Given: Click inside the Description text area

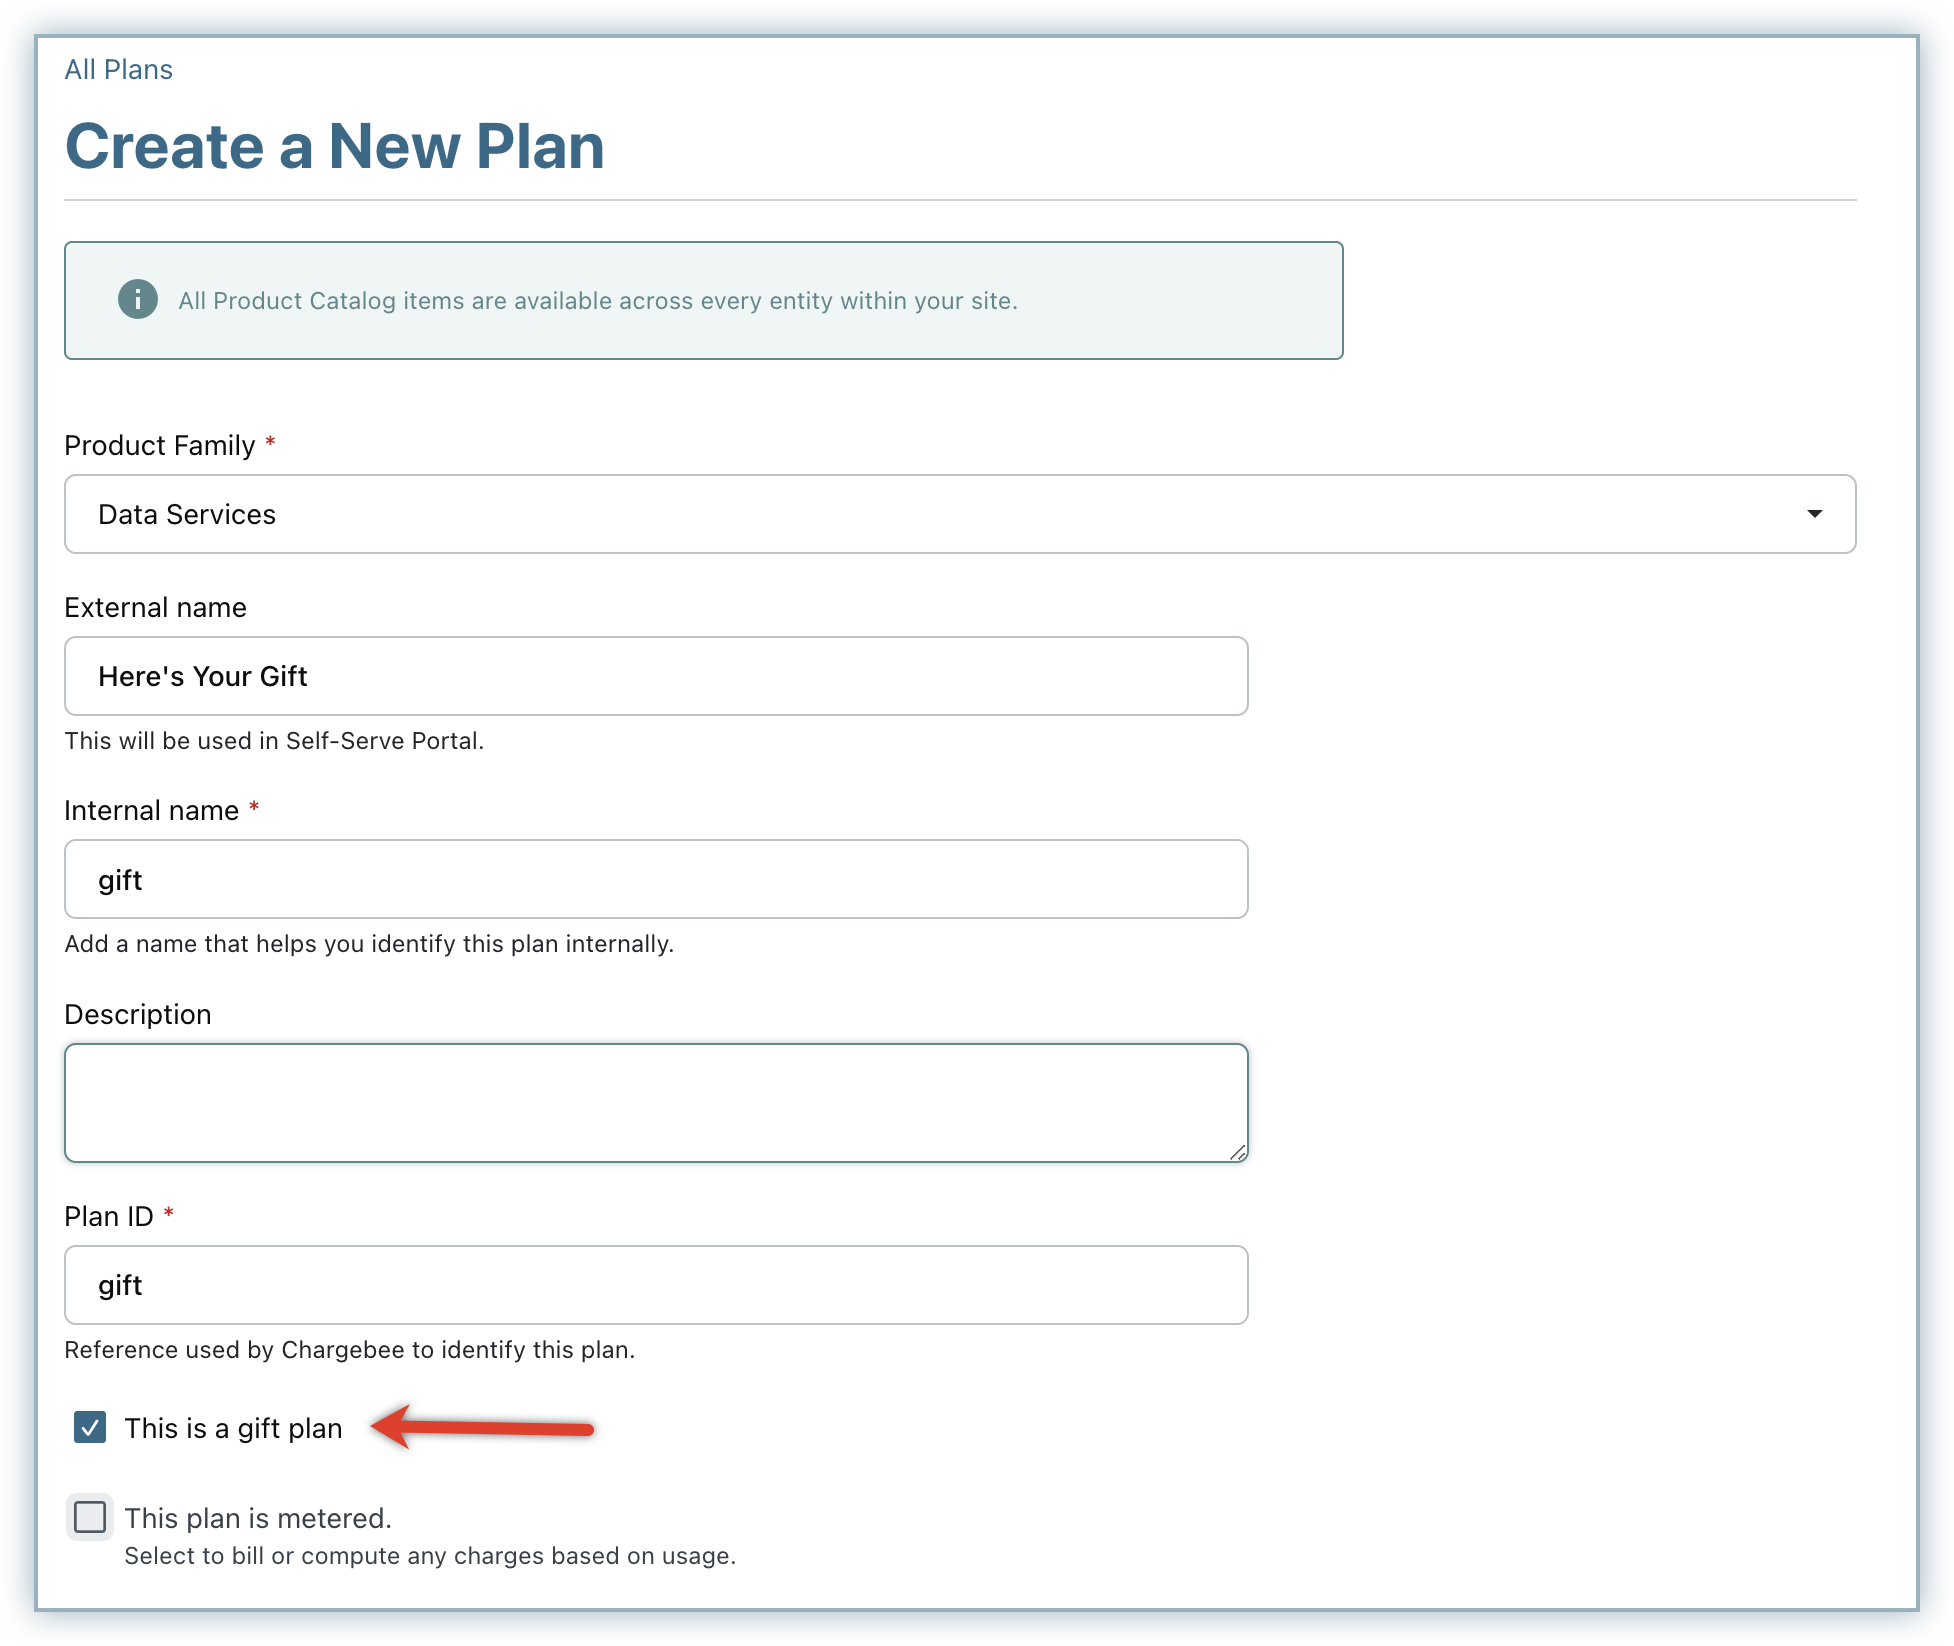Looking at the screenshot, I should point(656,1102).
